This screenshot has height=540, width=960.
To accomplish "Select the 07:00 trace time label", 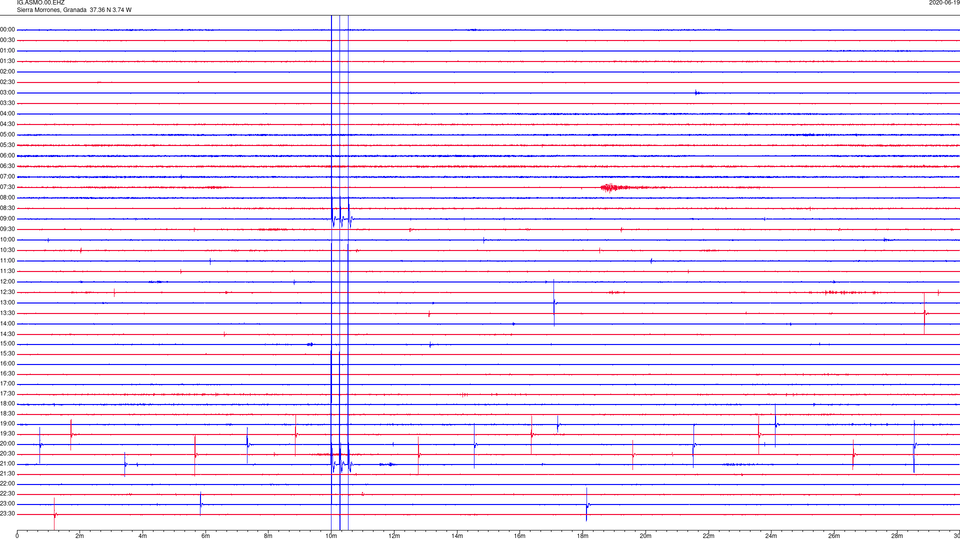I will pyautogui.click(x=7, y=177).
